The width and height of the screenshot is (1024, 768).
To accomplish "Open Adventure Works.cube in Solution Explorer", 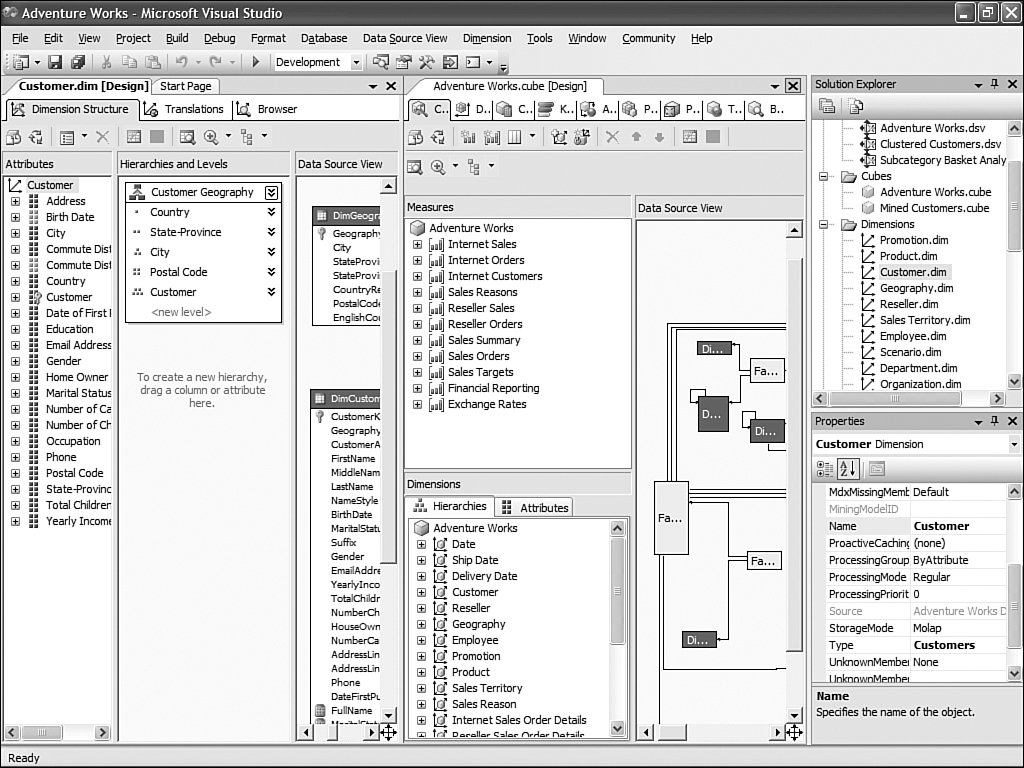I will [x=935, y=192].
